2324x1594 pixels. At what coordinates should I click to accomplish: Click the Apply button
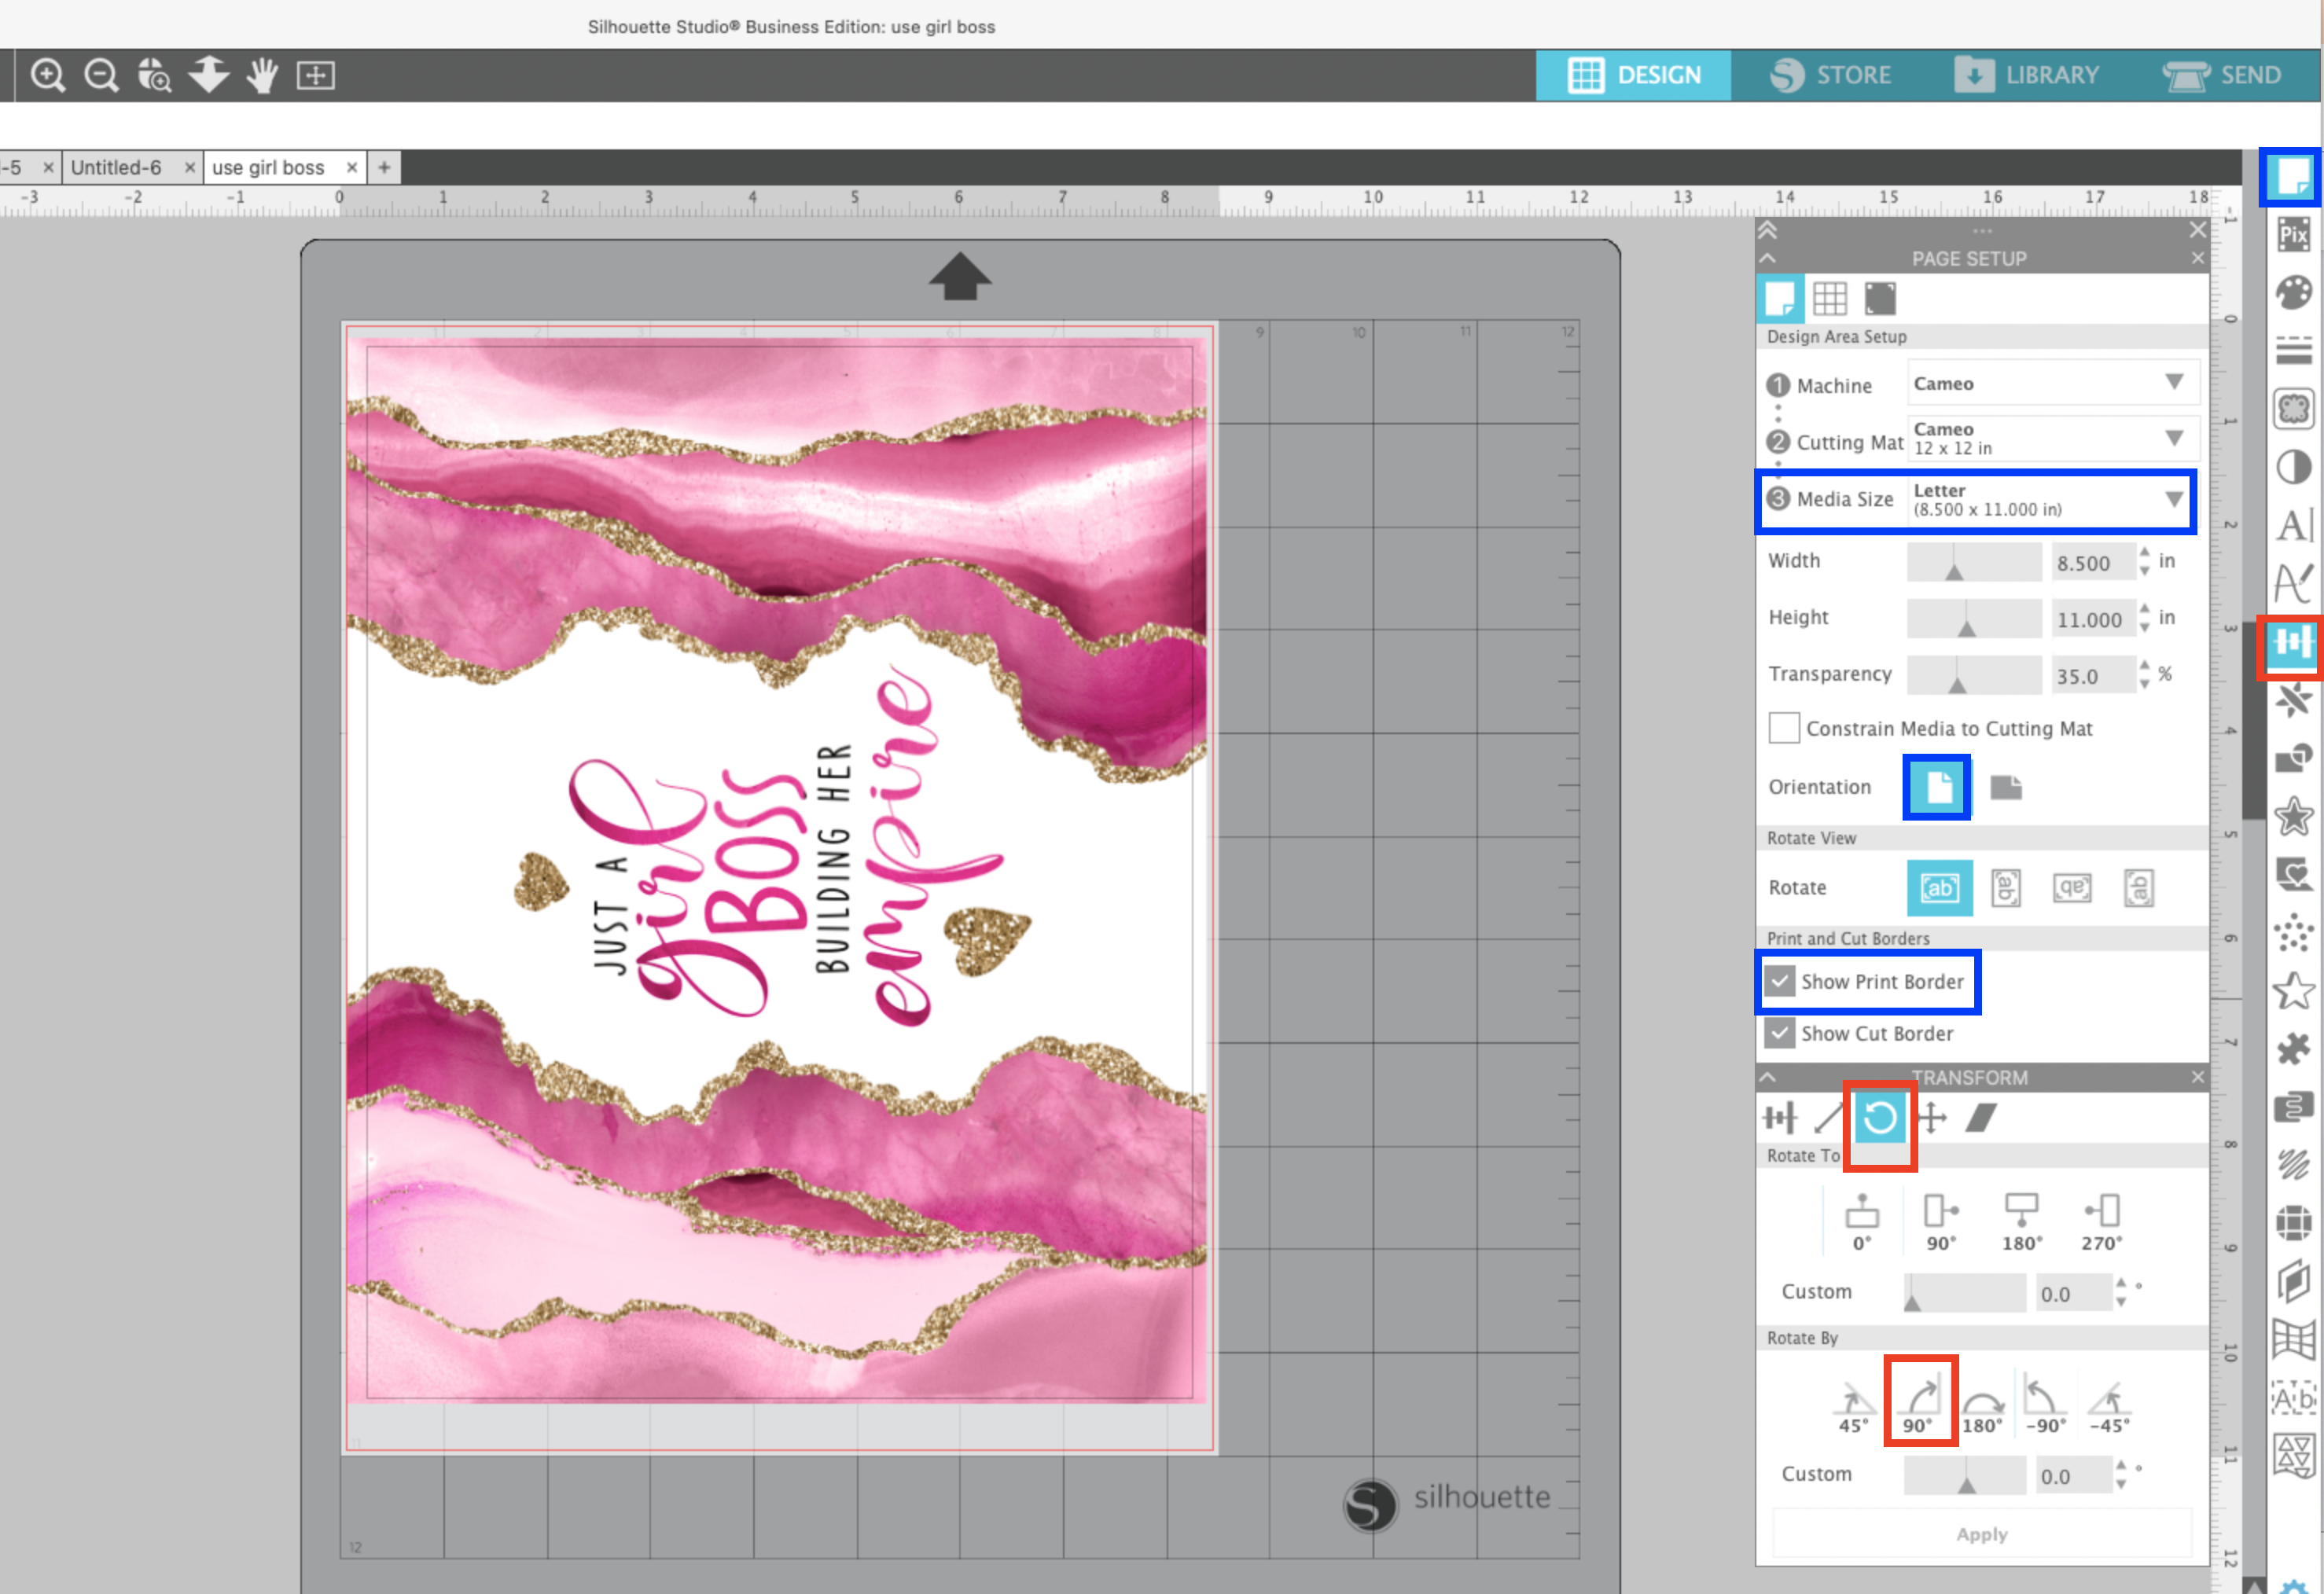tap(1982, 1534)
